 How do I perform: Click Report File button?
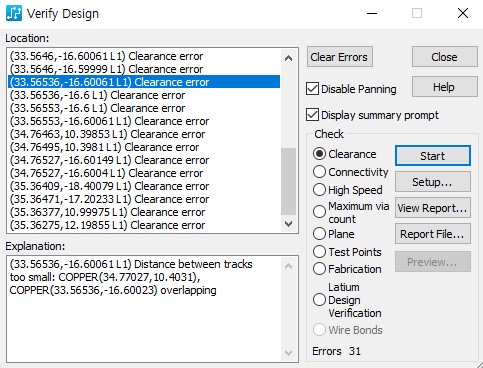(x=433, y=234)
